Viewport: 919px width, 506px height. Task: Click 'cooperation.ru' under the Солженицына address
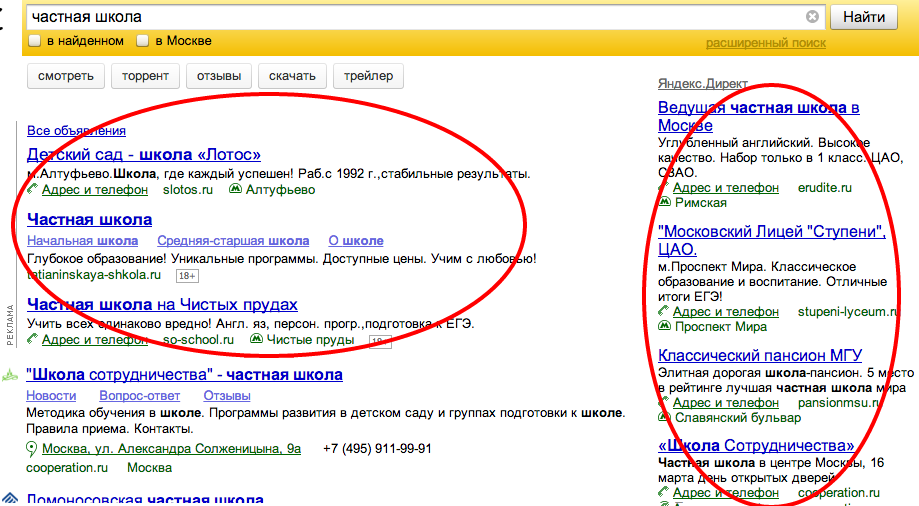67,467
